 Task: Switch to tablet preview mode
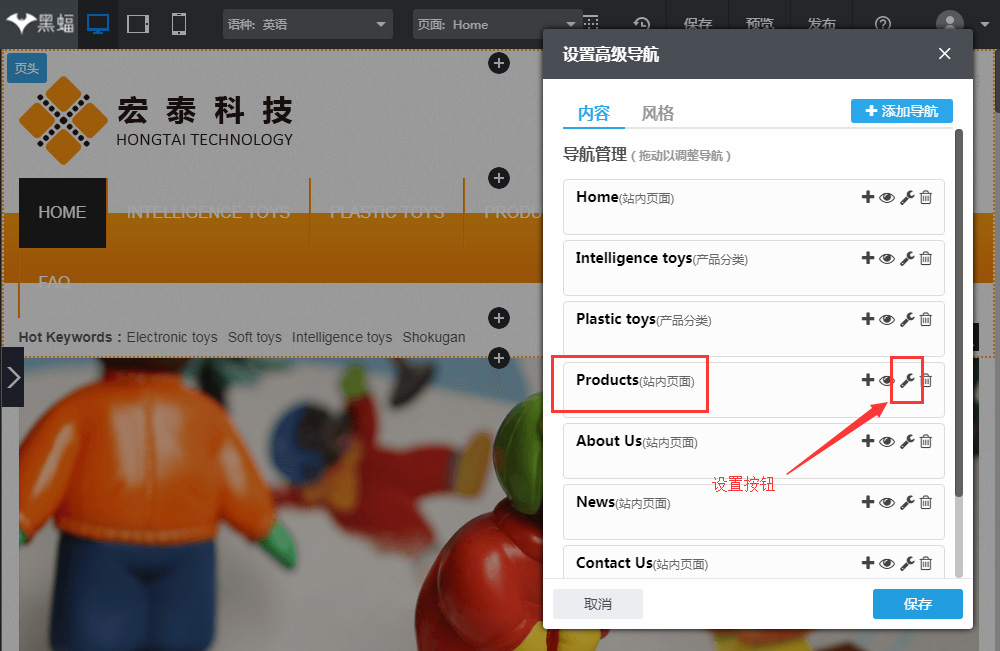[139, 24]
